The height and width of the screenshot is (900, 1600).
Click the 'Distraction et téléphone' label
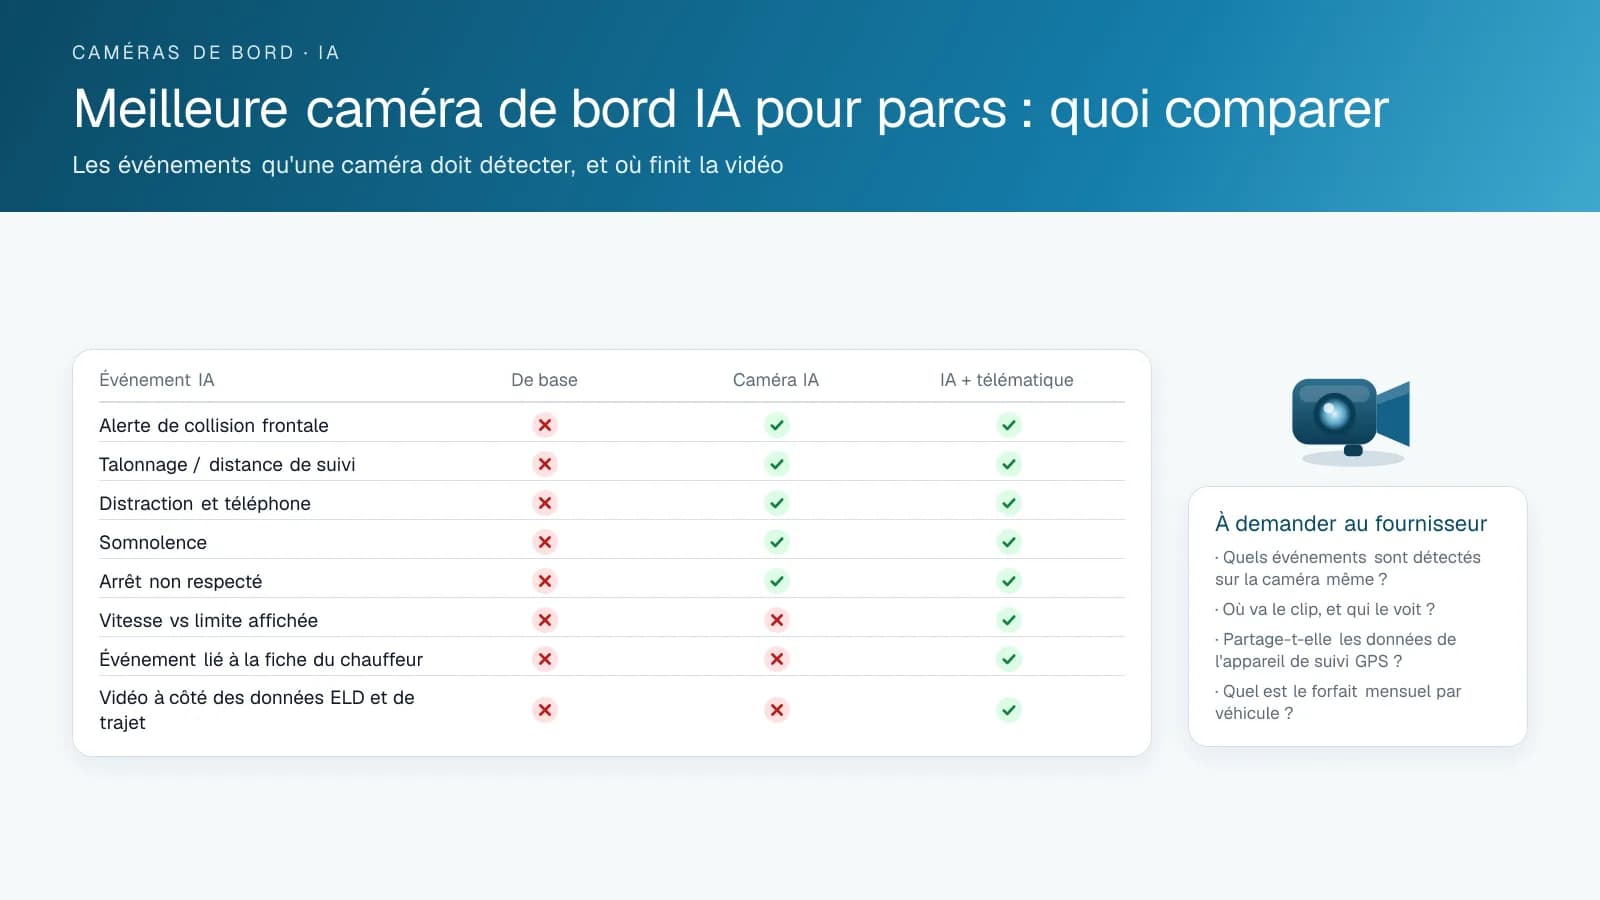[x=205, y=503]
